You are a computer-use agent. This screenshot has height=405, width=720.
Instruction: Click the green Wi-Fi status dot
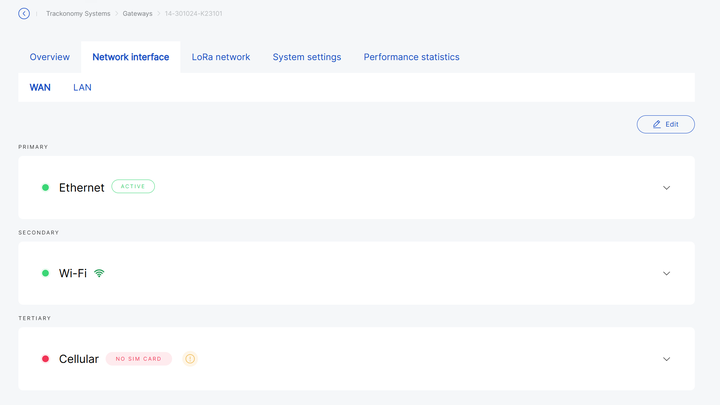[x=45, y=273]
